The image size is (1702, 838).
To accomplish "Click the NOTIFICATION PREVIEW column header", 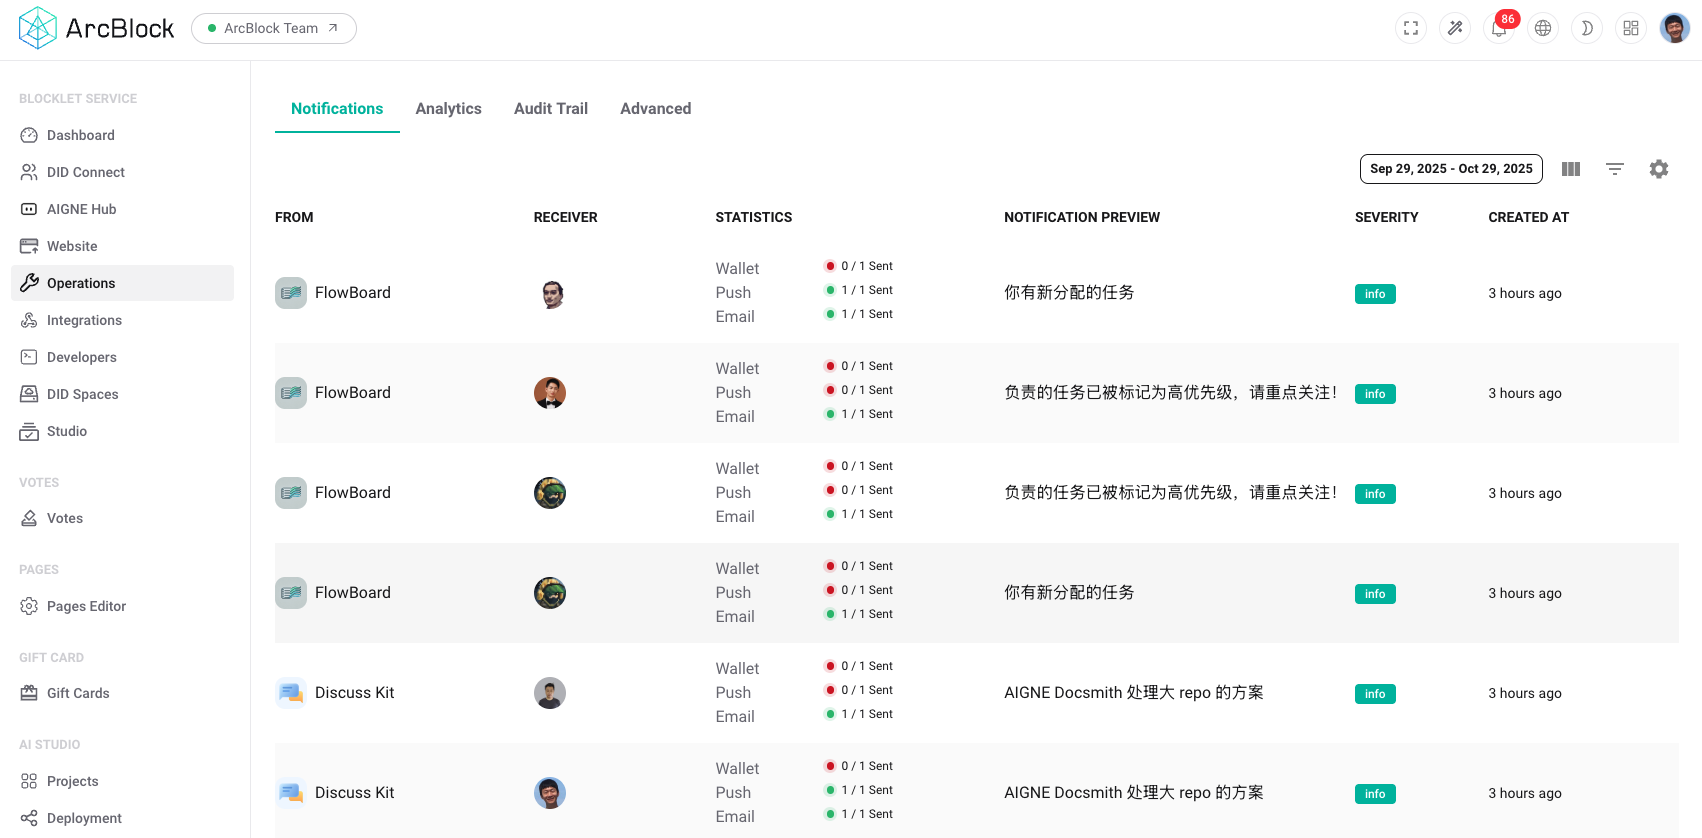I will (1082, 217).
